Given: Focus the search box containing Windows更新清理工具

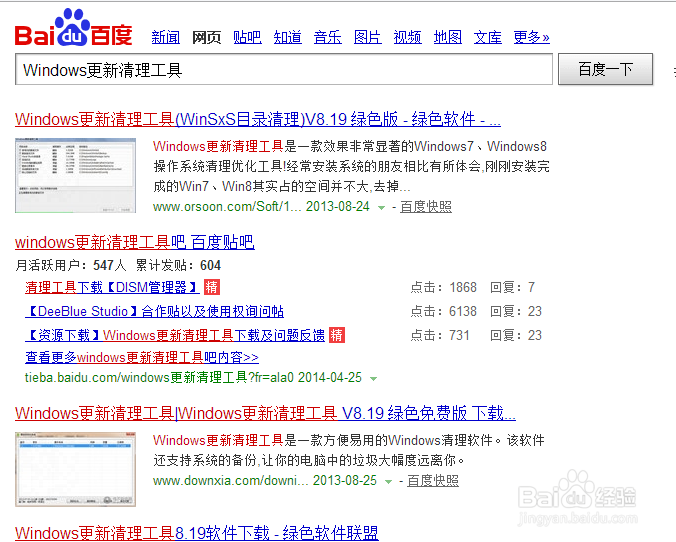Looking at the screenshot, I should (284, 69).
